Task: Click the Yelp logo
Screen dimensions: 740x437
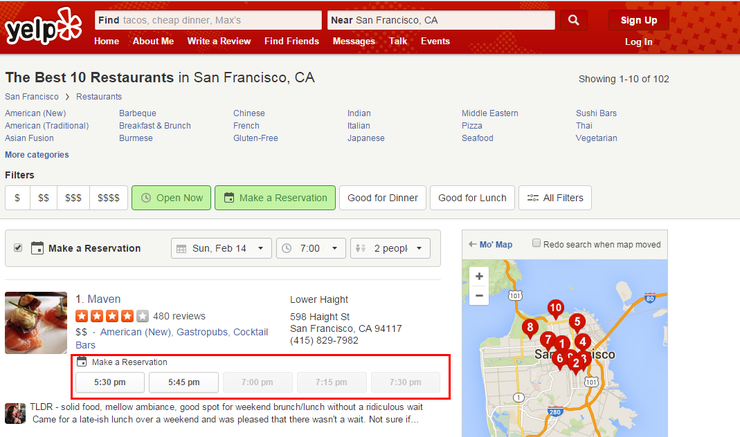Action: (43, 26)
